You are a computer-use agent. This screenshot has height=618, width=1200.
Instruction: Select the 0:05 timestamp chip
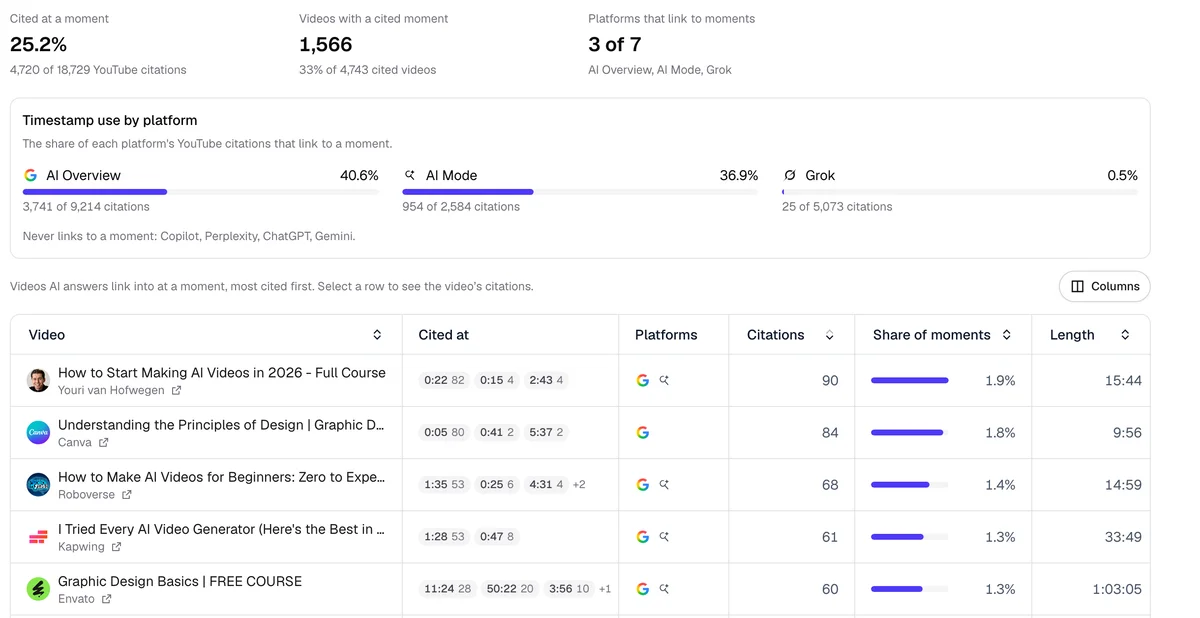pos(444,432)
